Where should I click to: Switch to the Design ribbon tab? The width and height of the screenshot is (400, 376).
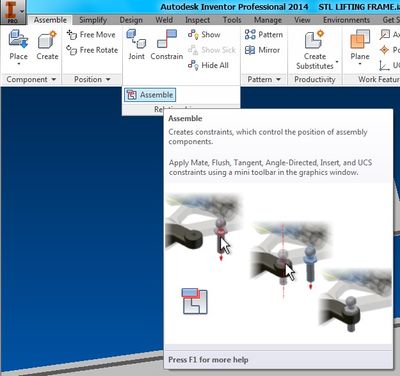(x=131, y=20)
